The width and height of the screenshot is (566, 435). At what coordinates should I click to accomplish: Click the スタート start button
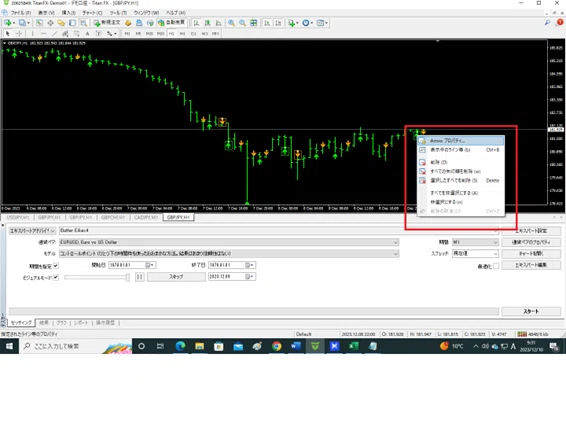point(531,311)
